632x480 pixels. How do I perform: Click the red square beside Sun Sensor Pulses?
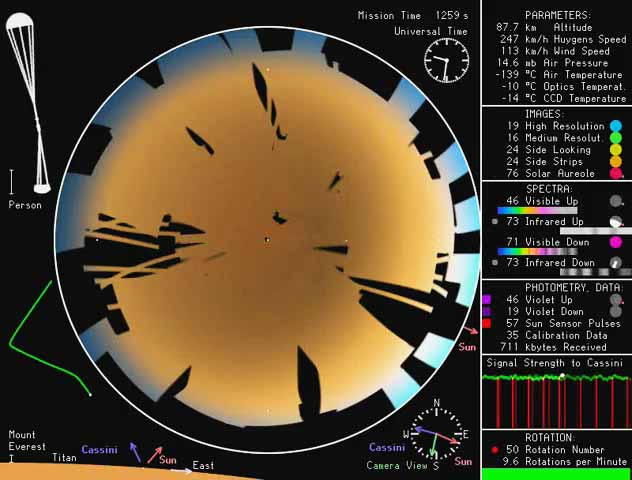pos(486,323)
